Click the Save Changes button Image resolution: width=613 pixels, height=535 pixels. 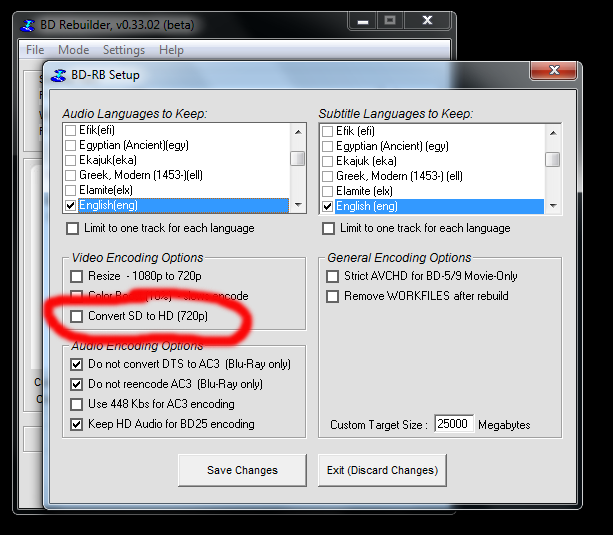pyautogui.click(x=242, y=470)
